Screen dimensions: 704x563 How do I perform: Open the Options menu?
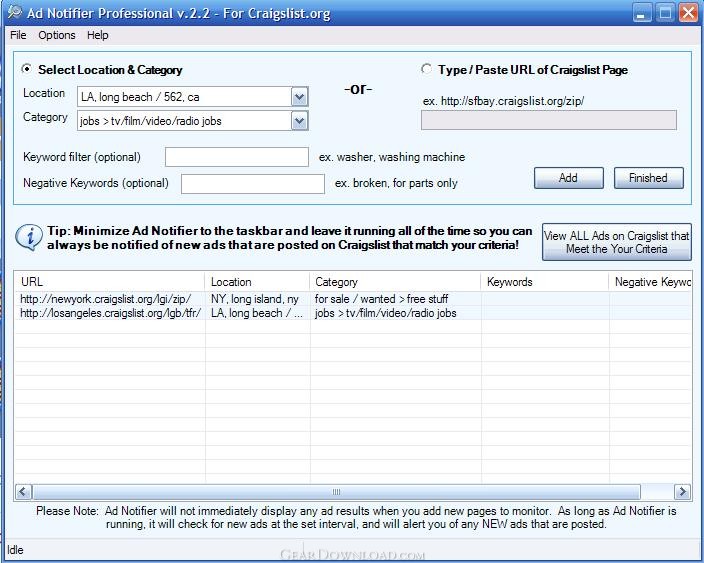pos(57,35)
